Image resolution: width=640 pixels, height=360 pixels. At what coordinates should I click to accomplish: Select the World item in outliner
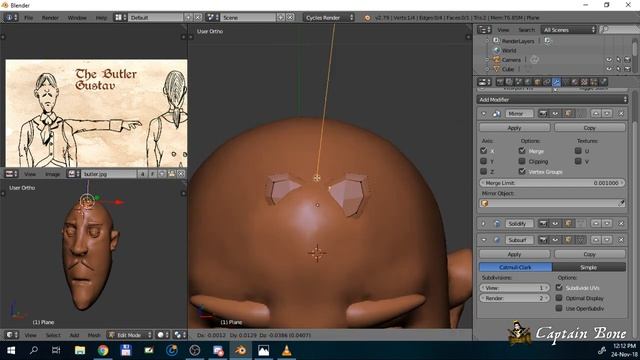pyautogui.click(x=509, y=50)
